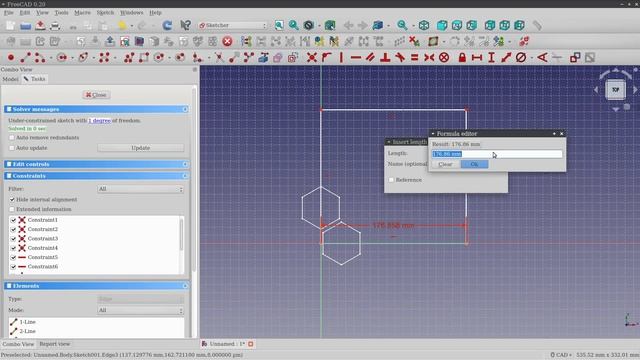Viewport: 640px width, 360px height.
Task: Toggle the Constraint1 checkbox
Action: [13, 220]
